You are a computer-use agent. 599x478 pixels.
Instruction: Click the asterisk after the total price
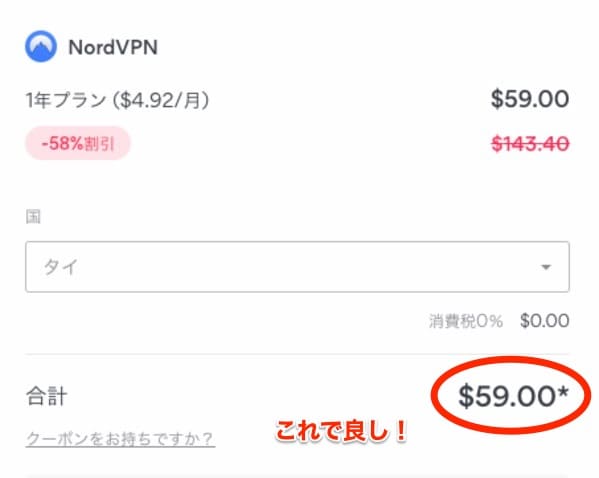(563, 392)
